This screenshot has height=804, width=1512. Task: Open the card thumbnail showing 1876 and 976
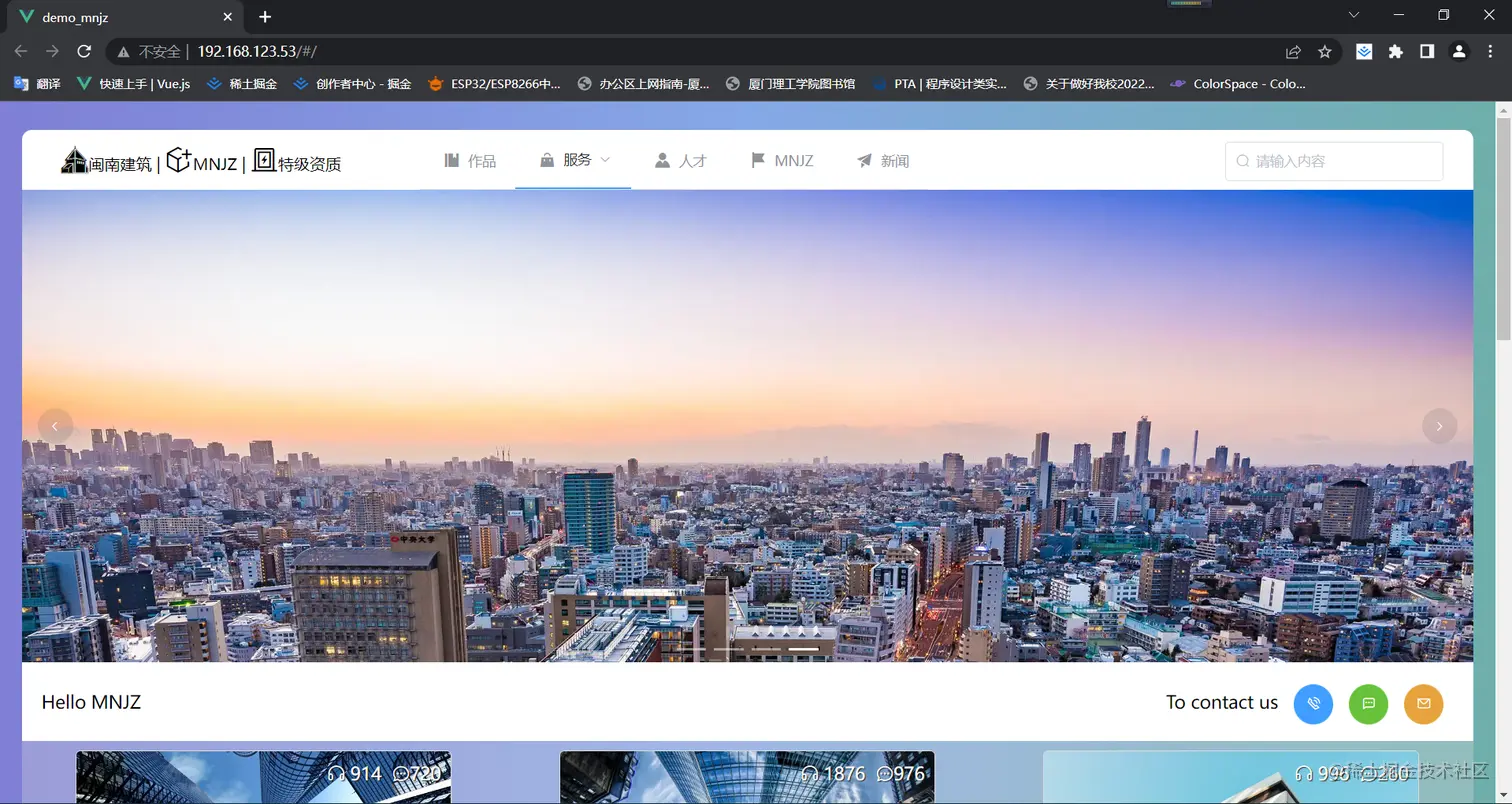point(747,777)
